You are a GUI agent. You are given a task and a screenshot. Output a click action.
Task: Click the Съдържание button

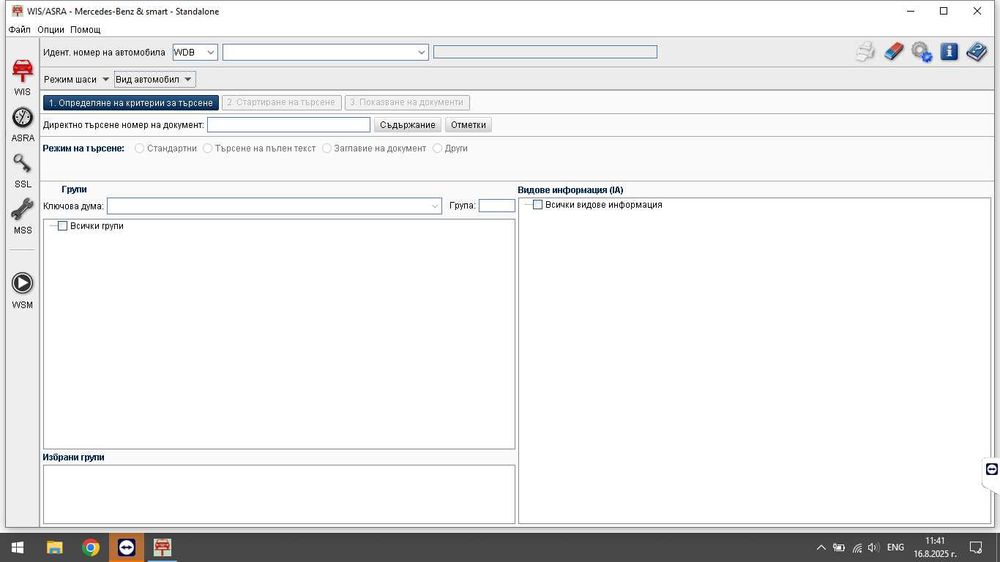tap(408, 125)
